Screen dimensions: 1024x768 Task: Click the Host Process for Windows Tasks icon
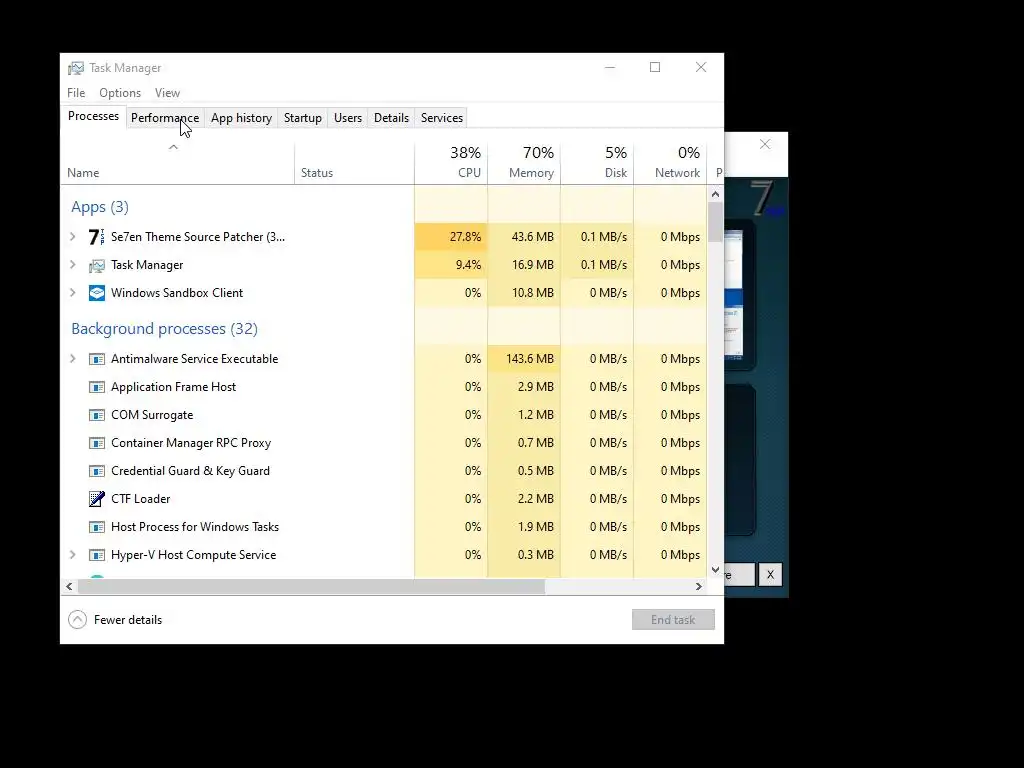(97, 527)
